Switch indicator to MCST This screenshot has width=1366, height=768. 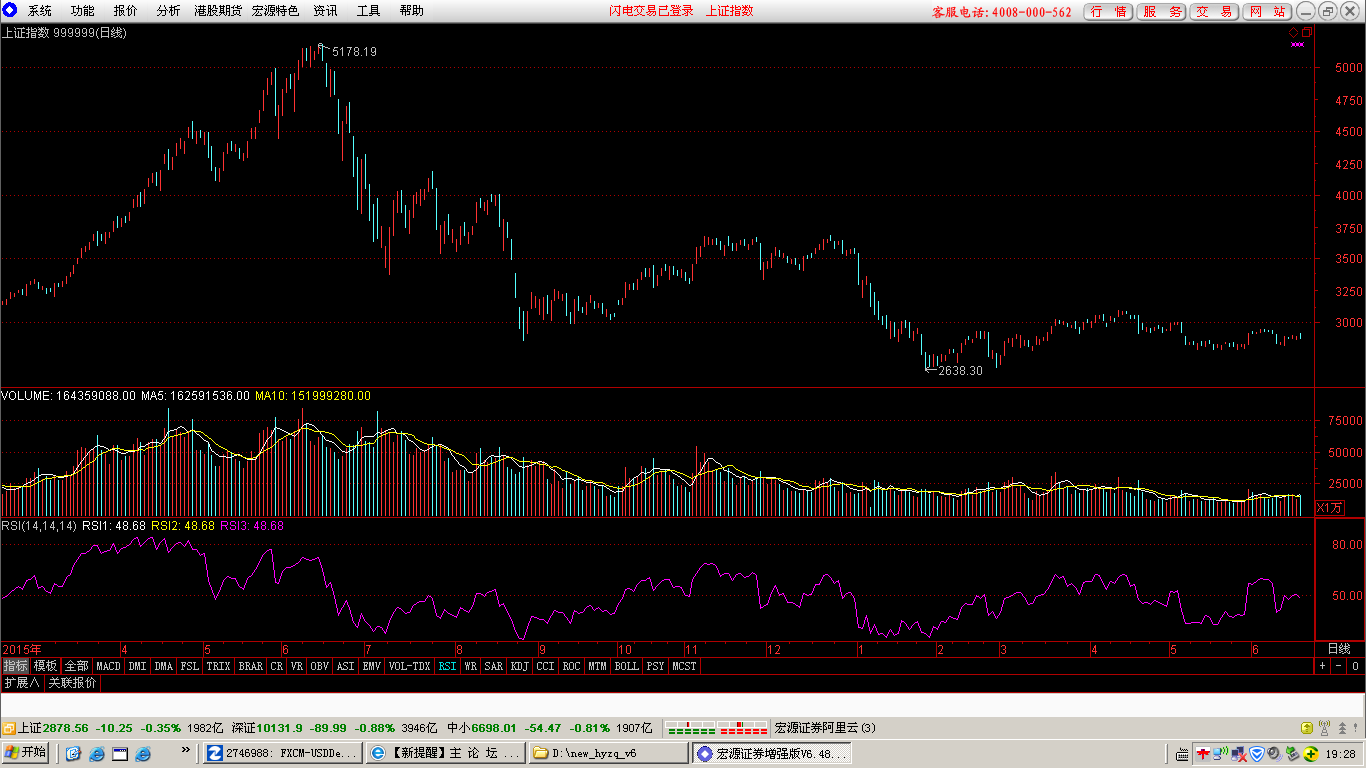(684, 666)
